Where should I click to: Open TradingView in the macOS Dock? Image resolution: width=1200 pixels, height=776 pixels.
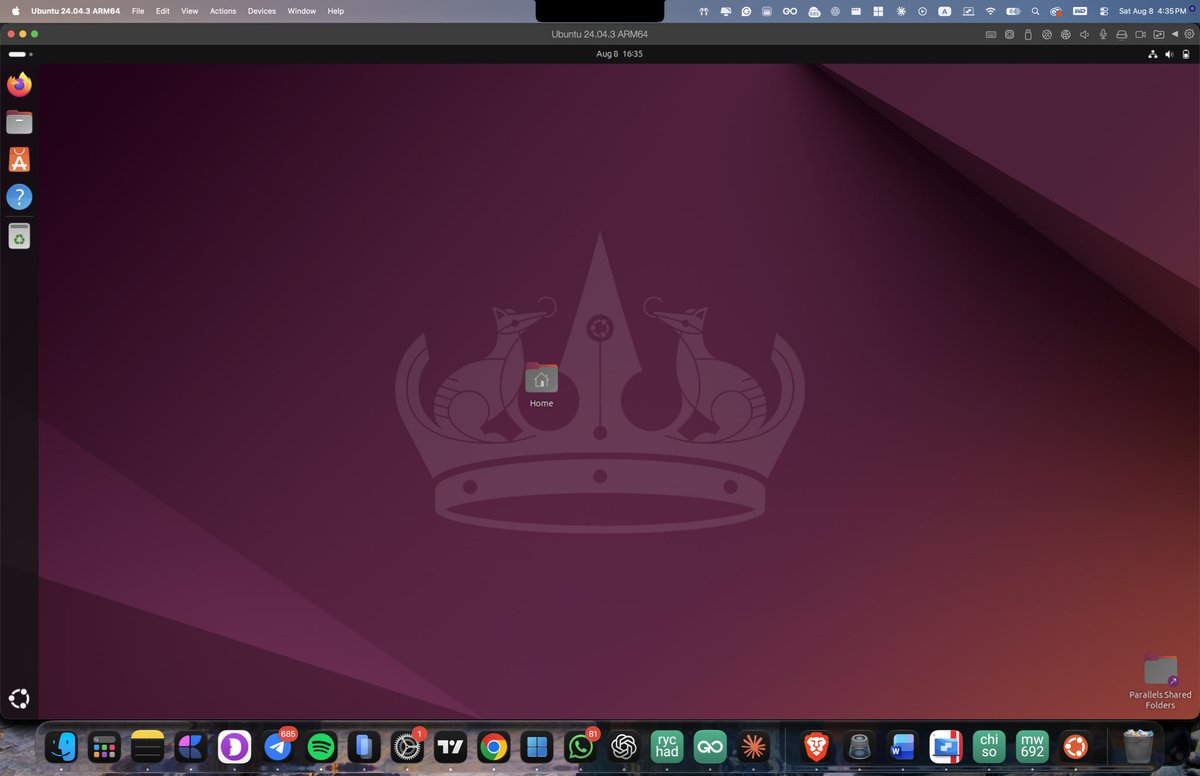point(451,746)
